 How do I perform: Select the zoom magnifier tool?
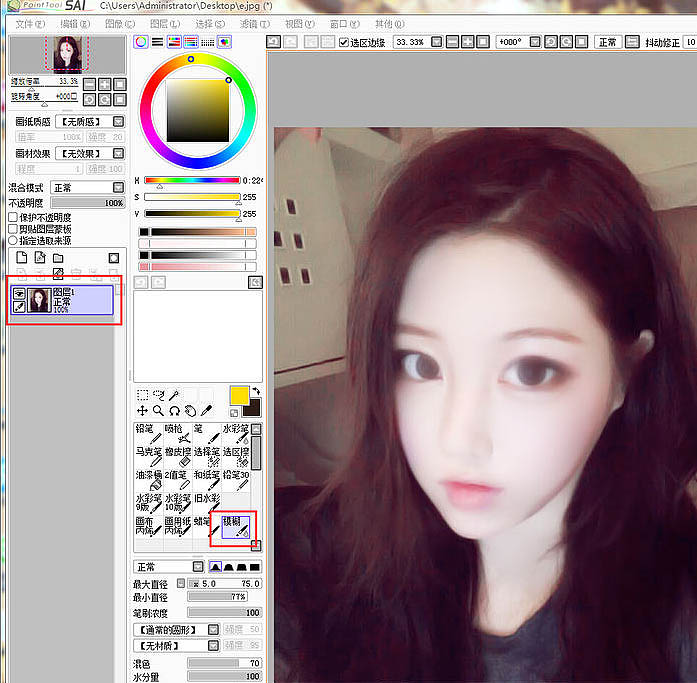(158, 411)
